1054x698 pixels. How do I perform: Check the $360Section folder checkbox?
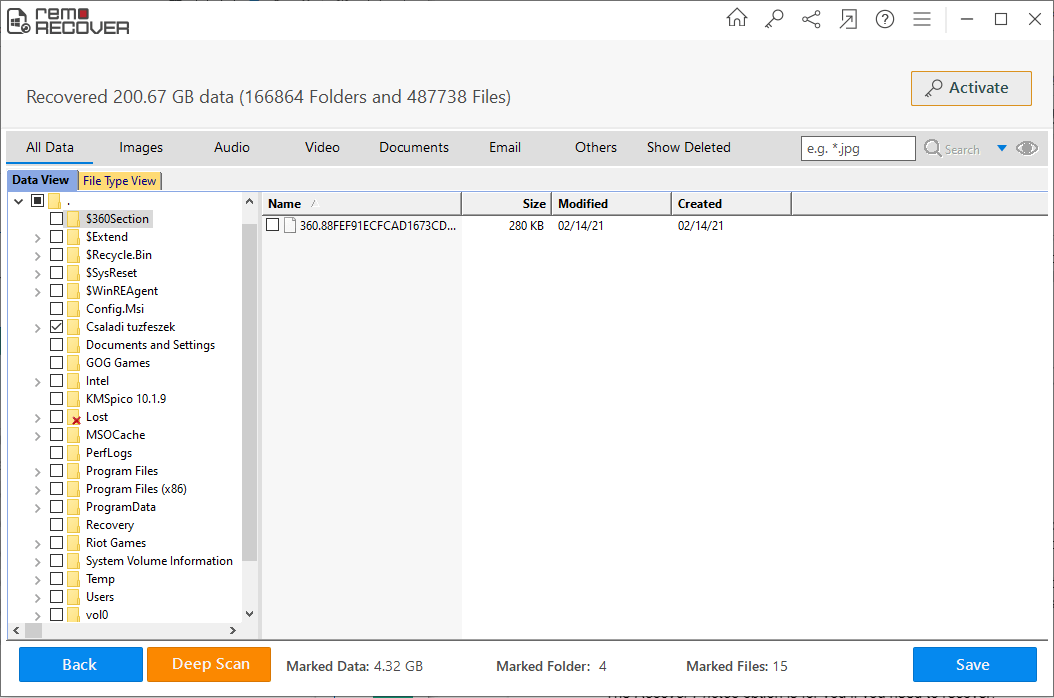pos(56,219)
